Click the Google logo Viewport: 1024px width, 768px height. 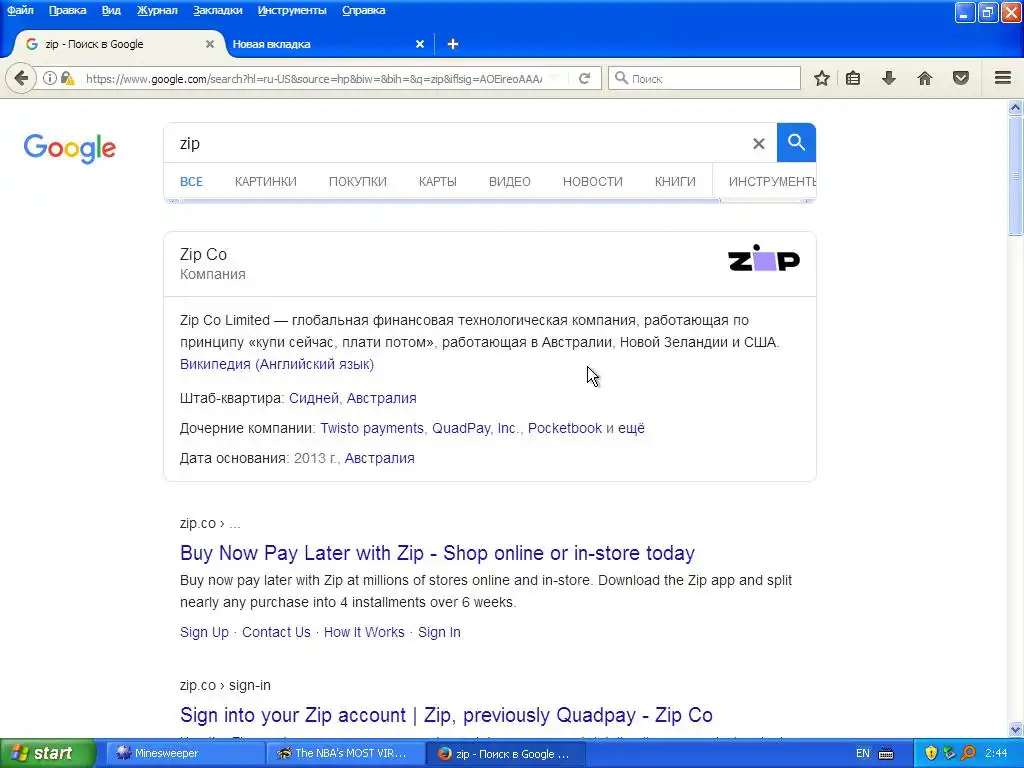tap(70, 148)
